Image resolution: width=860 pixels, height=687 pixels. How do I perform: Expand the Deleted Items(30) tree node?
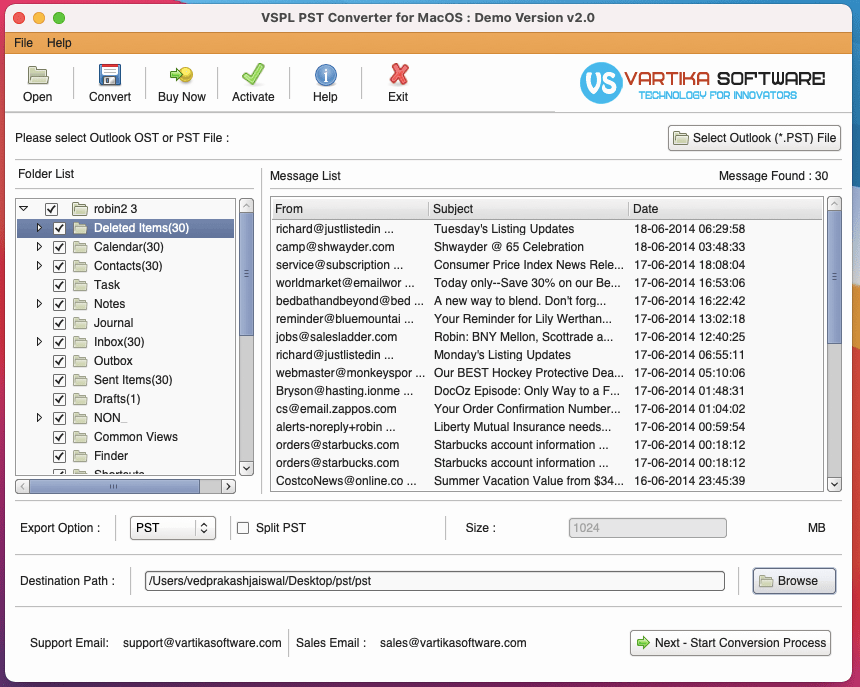[x=39, y=228]
